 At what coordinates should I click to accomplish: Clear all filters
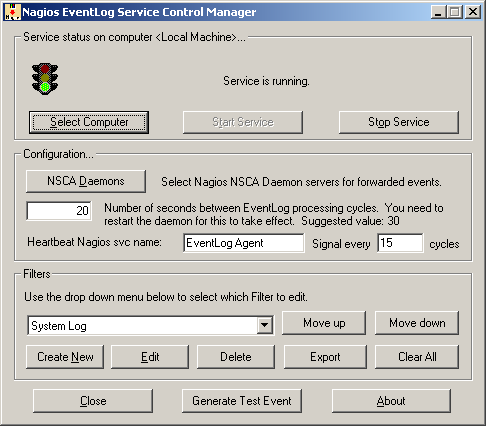417,357
